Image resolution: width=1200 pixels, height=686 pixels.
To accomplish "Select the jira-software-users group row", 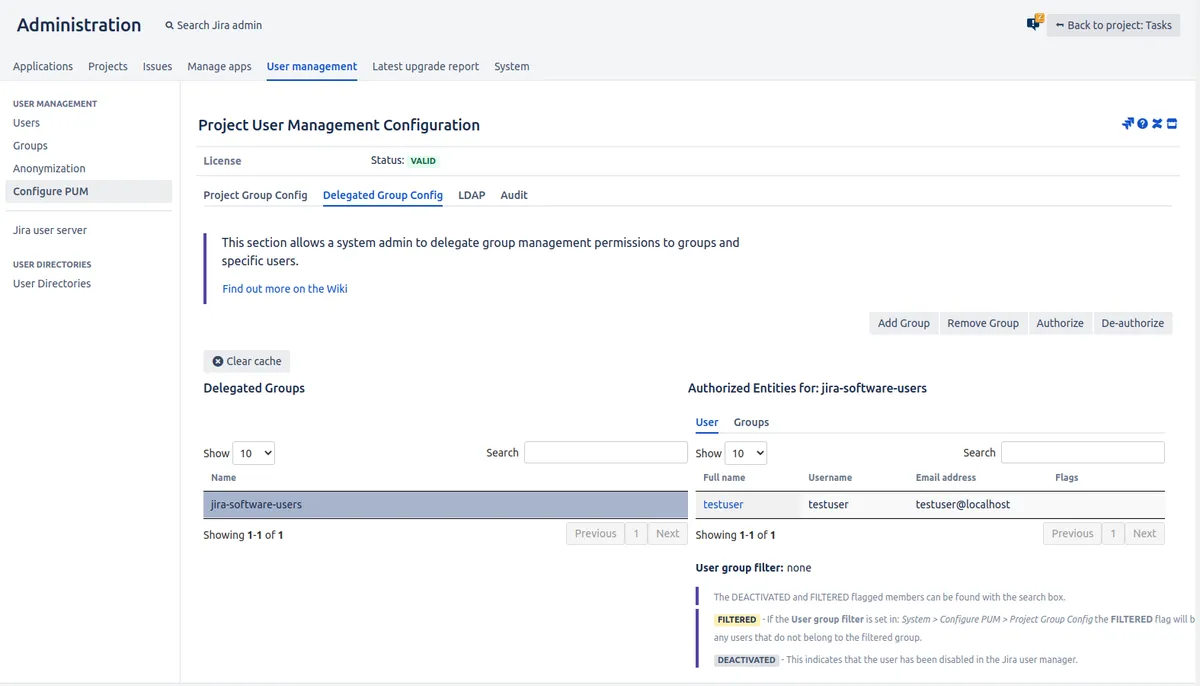I will [445, 505].
